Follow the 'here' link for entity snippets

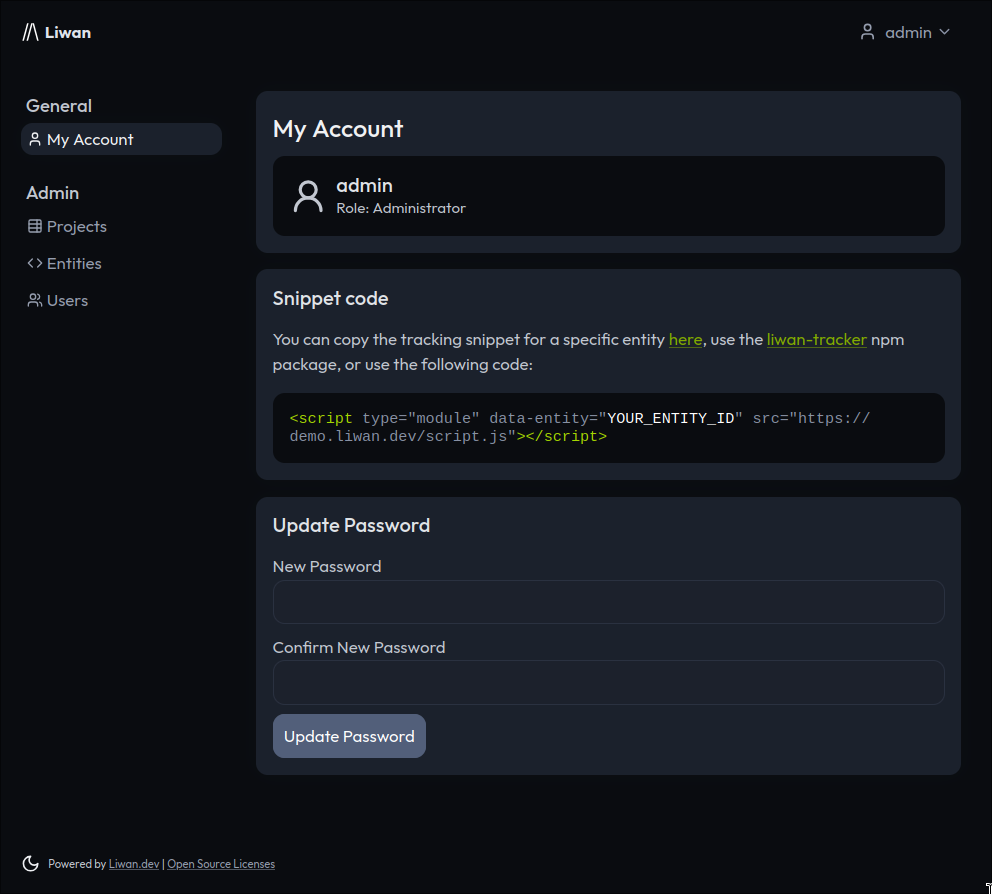(x=685, y=340)
